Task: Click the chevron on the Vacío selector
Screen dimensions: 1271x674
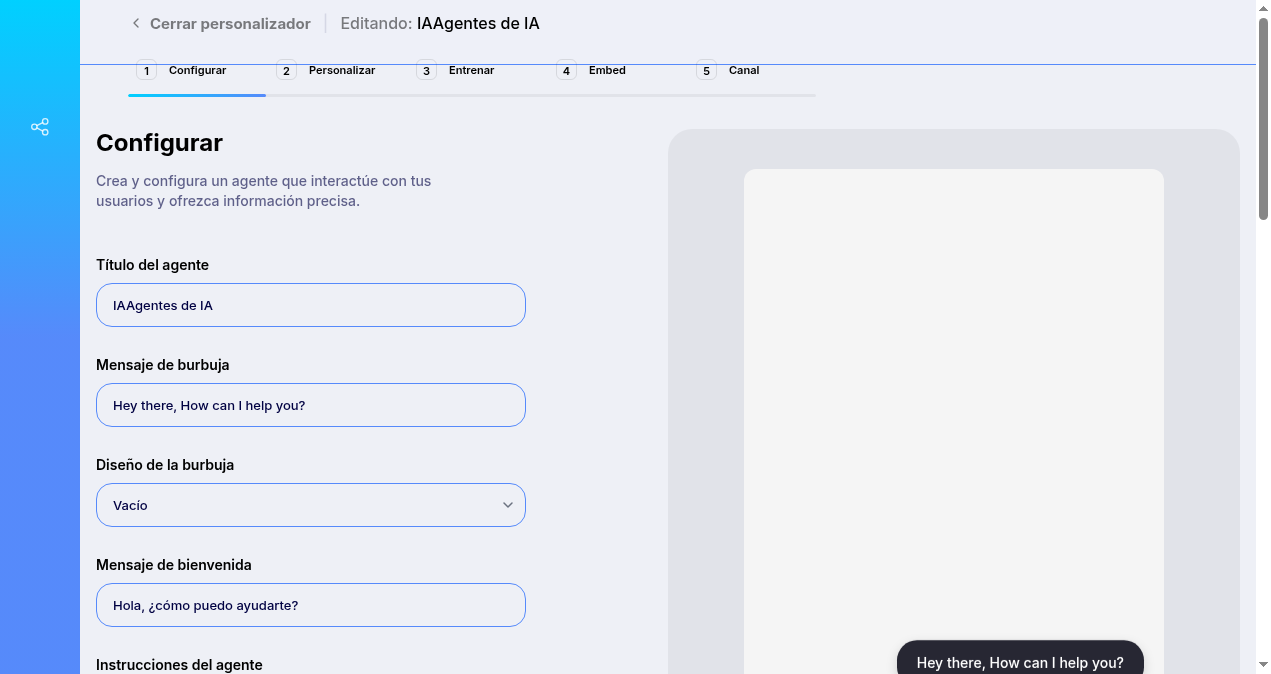Action: (507, 505)
